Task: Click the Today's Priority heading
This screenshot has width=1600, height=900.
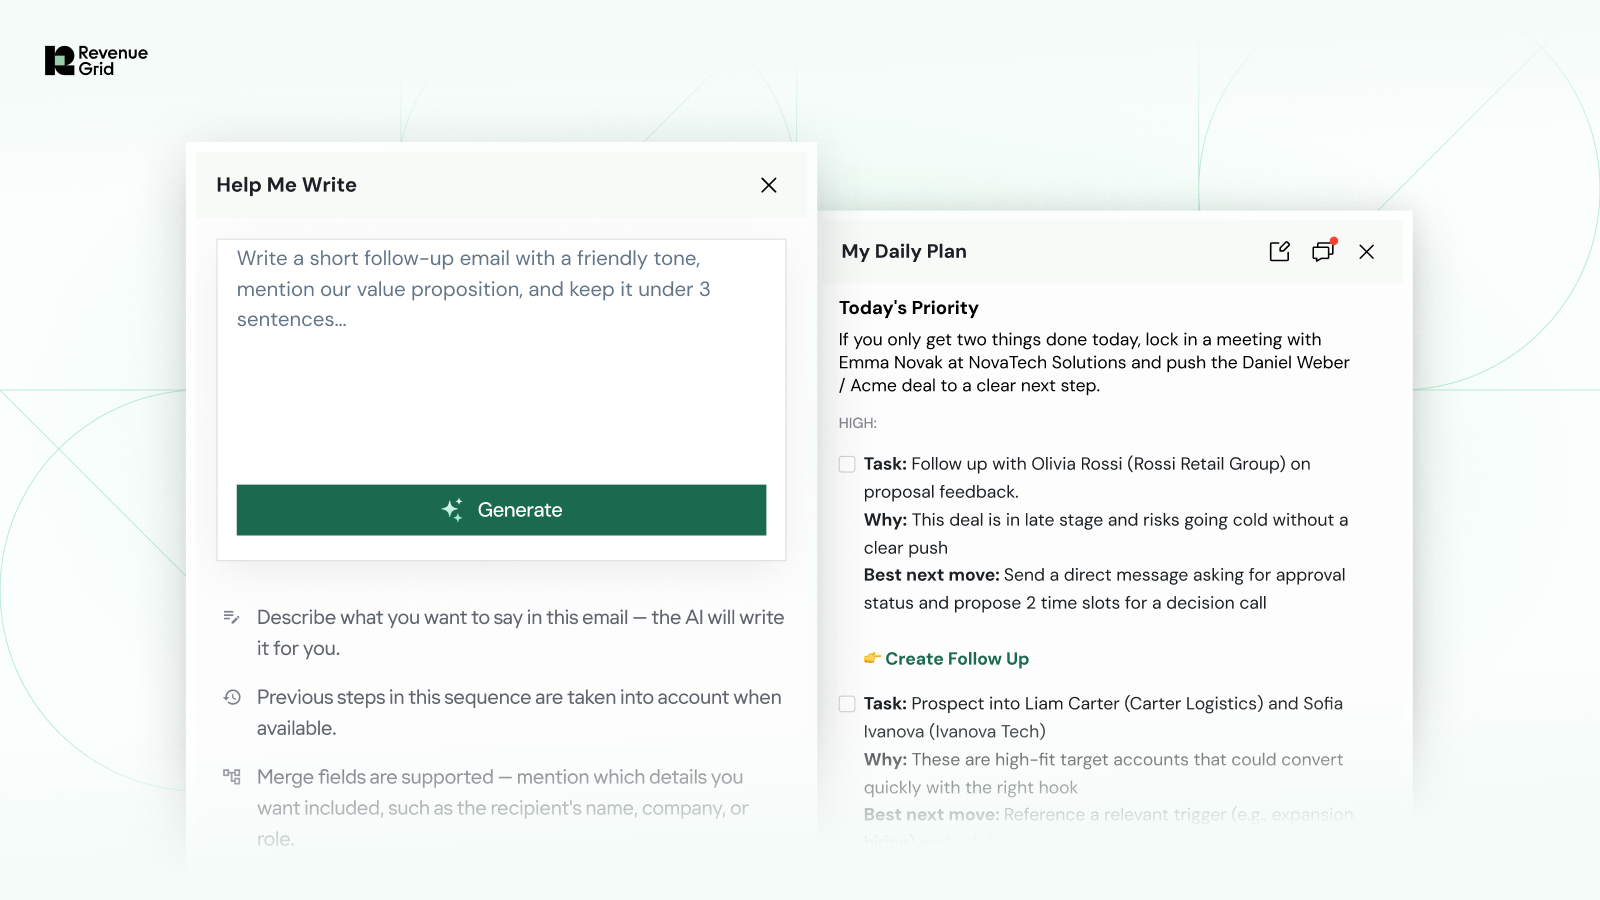Action: [908, 308]
